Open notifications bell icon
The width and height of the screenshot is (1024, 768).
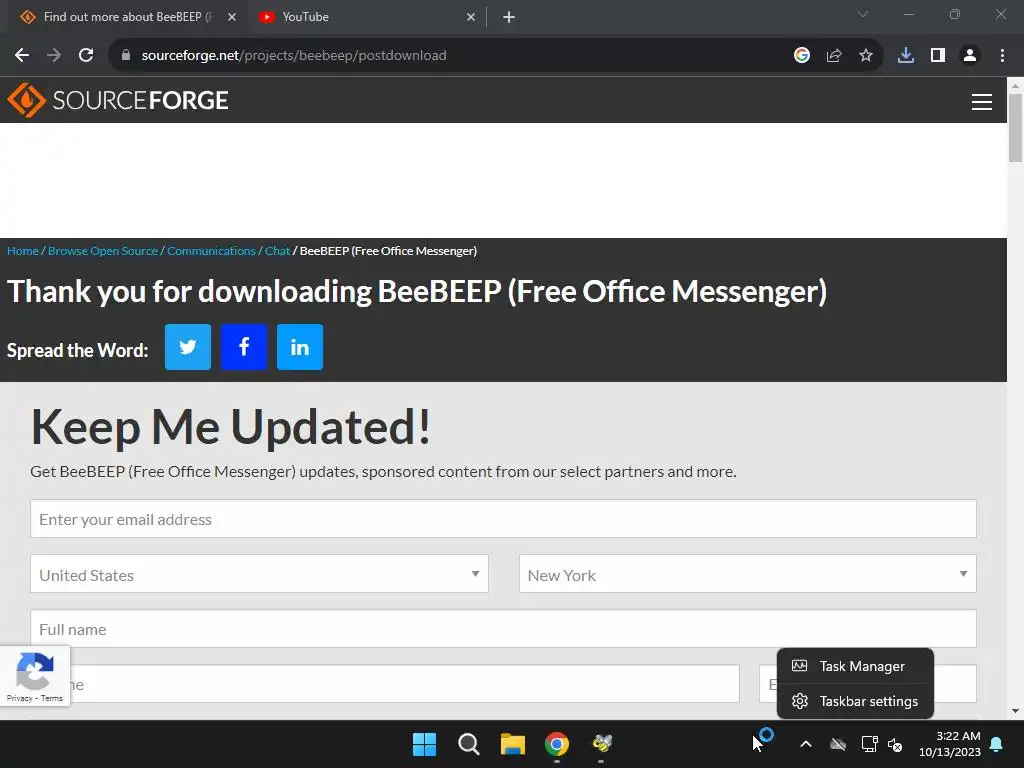997,744
